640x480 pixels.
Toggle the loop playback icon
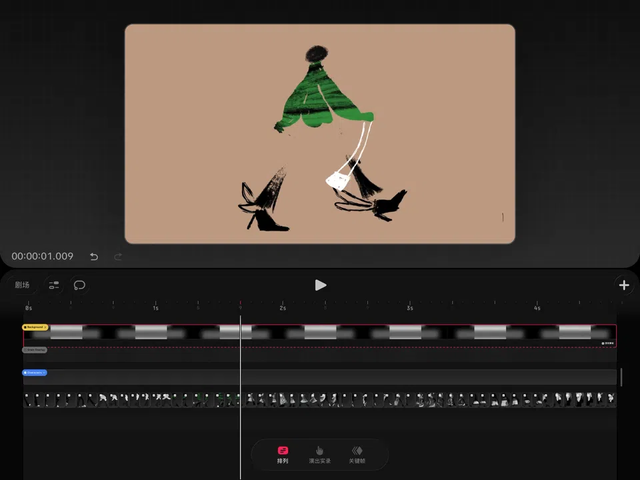pyautogui.click(x=79, y=285)
